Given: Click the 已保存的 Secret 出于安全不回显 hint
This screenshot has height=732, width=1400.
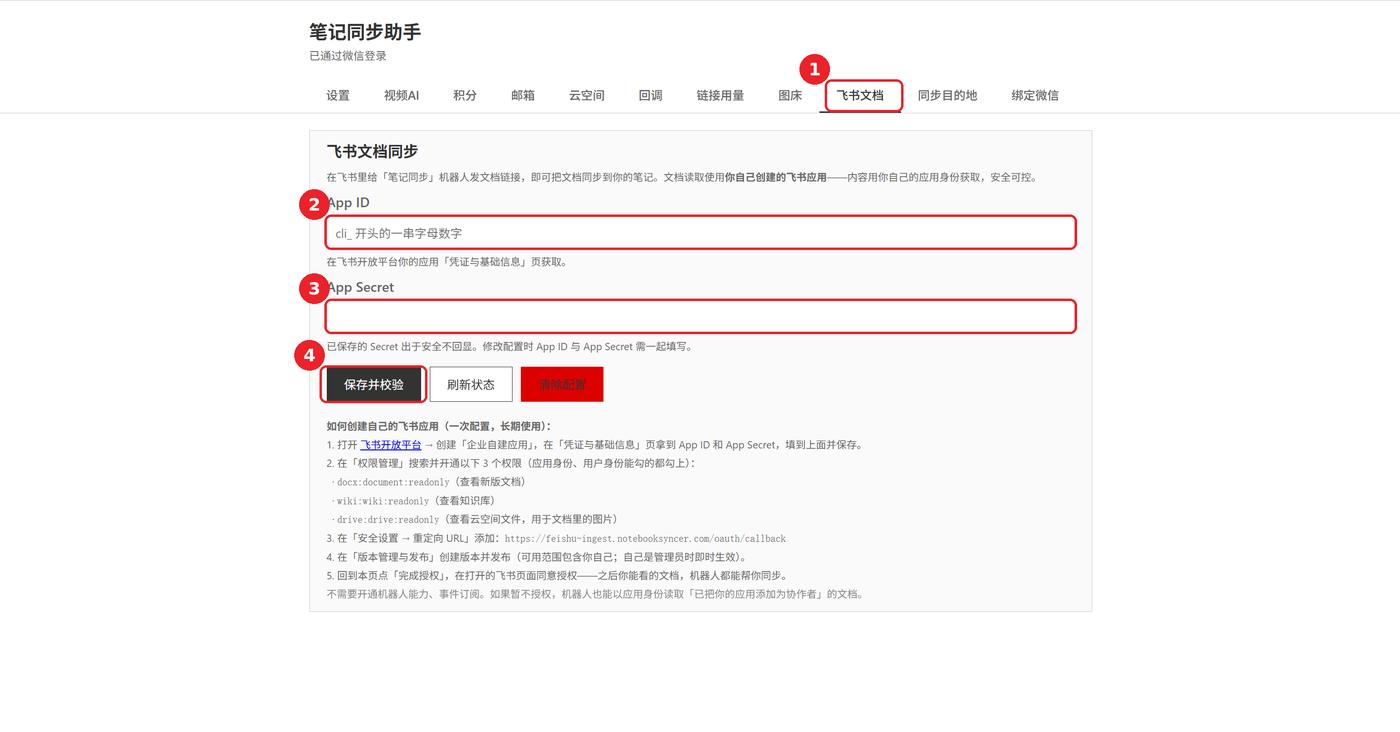Looking at the screenshot, I should pyautogui.click(x=510, y=347).
